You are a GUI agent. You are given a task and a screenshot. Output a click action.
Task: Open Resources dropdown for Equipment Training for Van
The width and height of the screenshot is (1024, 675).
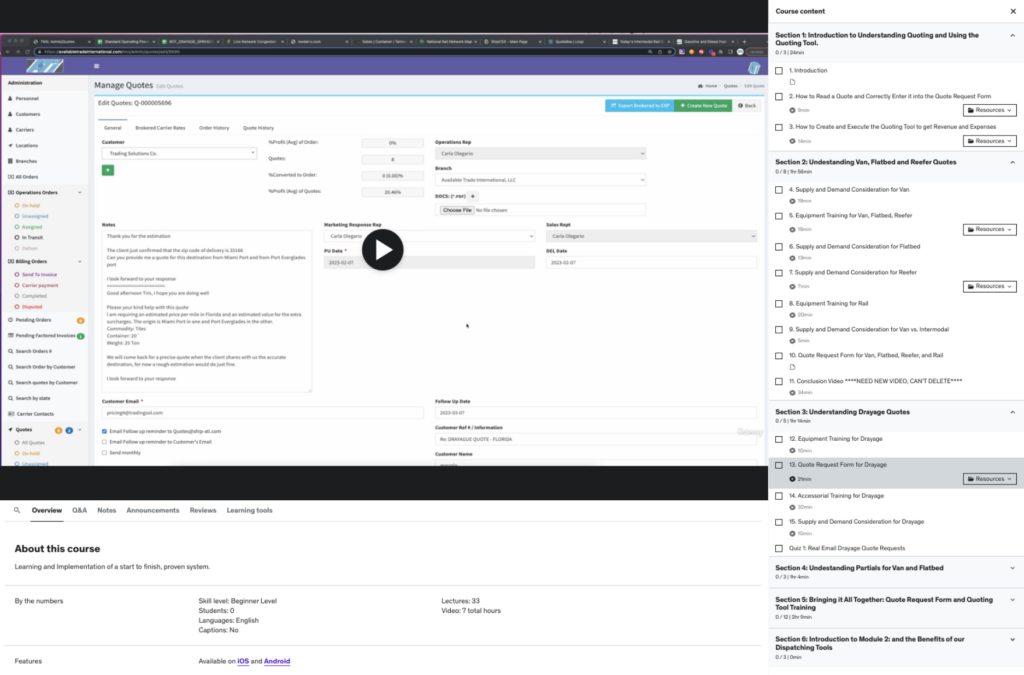pyautogui.click(x=989, y=229)
